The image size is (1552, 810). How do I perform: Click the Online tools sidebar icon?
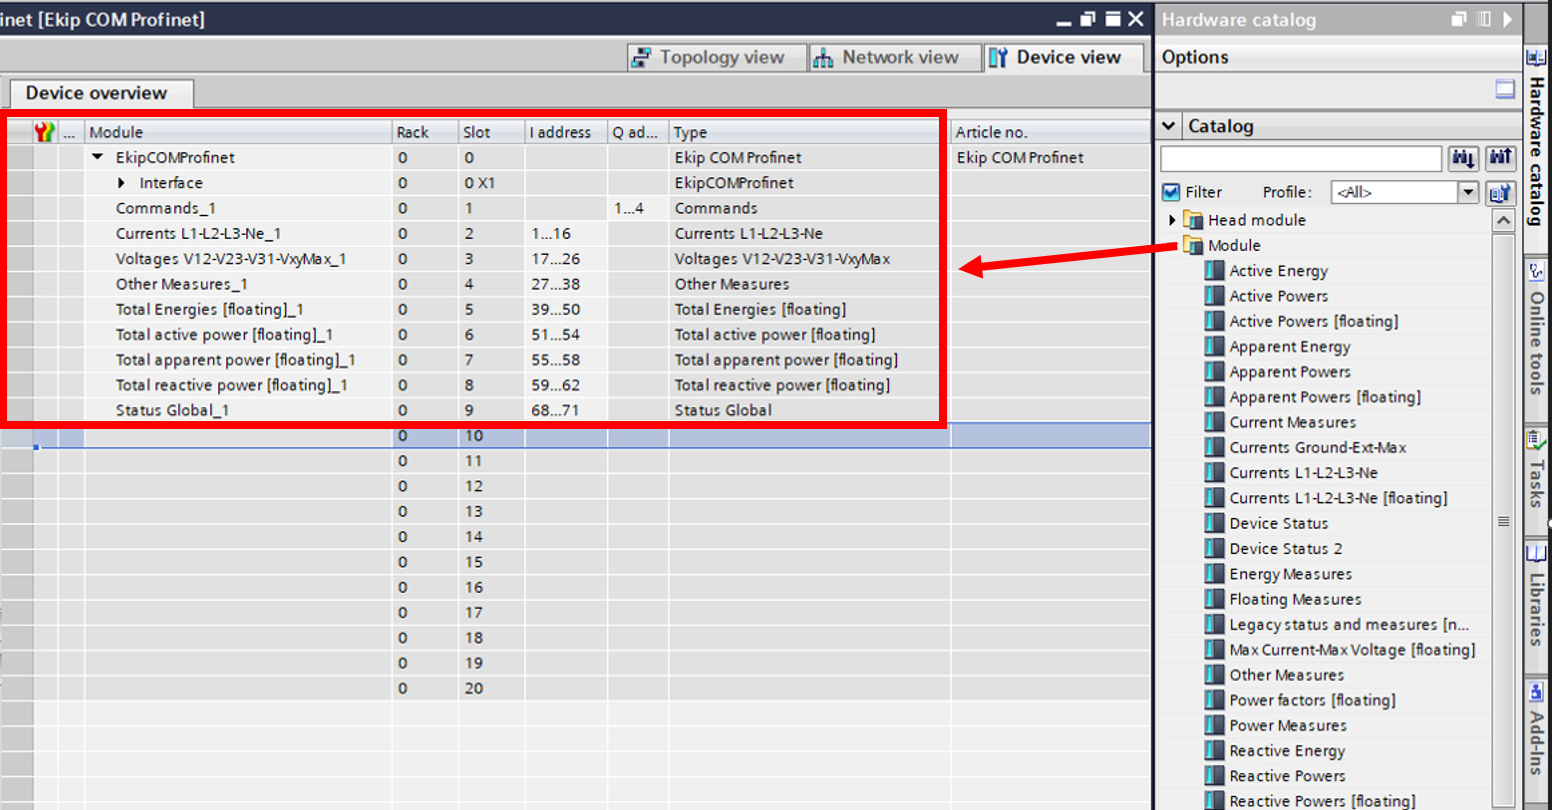1536,272
